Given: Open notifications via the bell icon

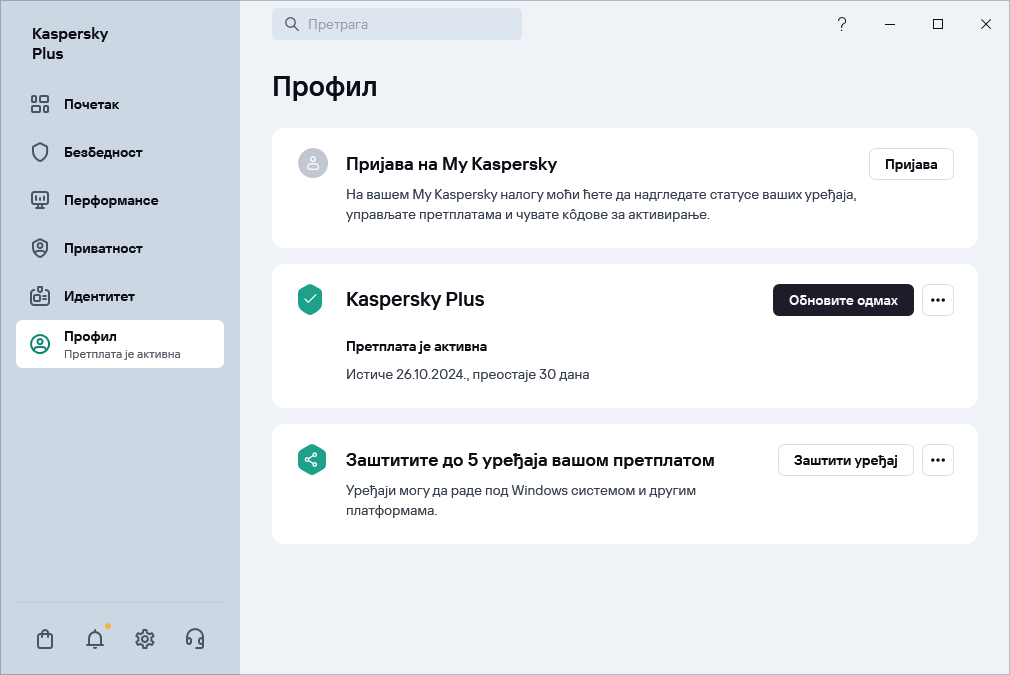Looking at the screenshot, I should [x=94, y=639].
